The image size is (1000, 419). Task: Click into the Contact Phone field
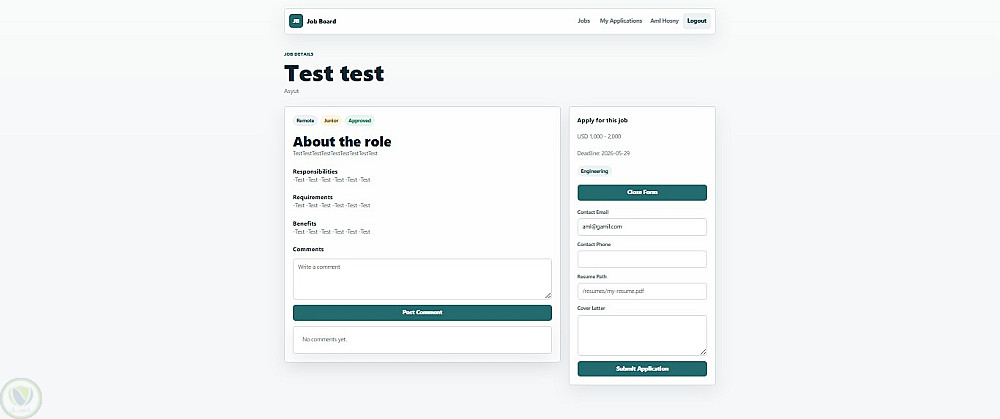[642, 259]
